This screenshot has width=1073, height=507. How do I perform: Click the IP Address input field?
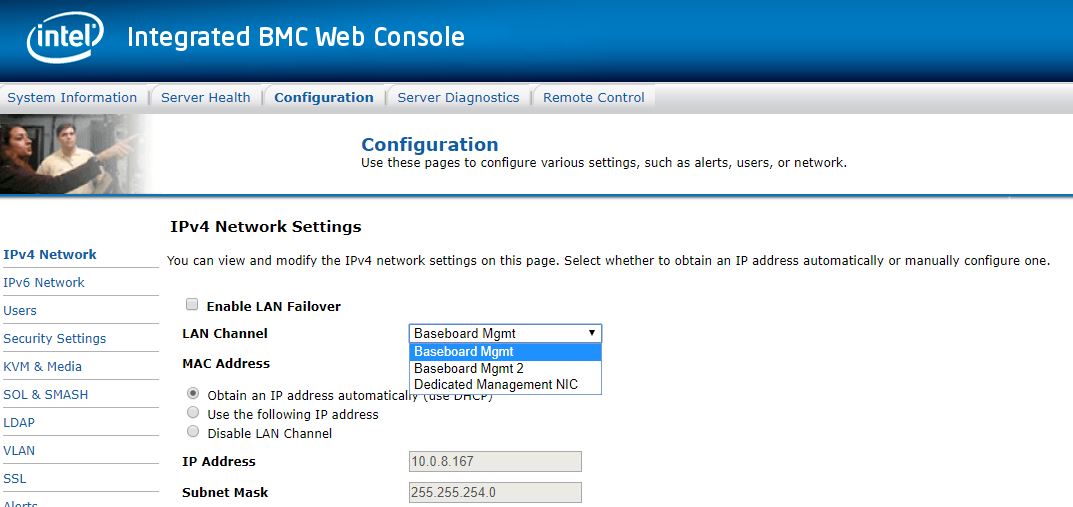[x=495, y=461]
